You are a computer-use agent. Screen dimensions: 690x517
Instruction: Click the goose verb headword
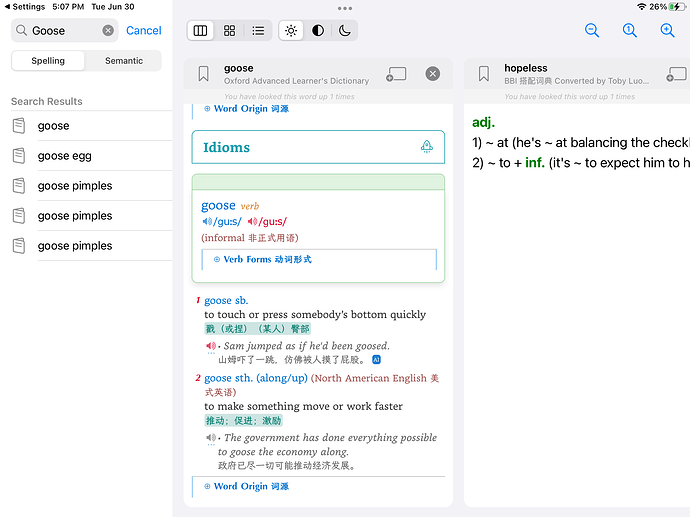218,205
